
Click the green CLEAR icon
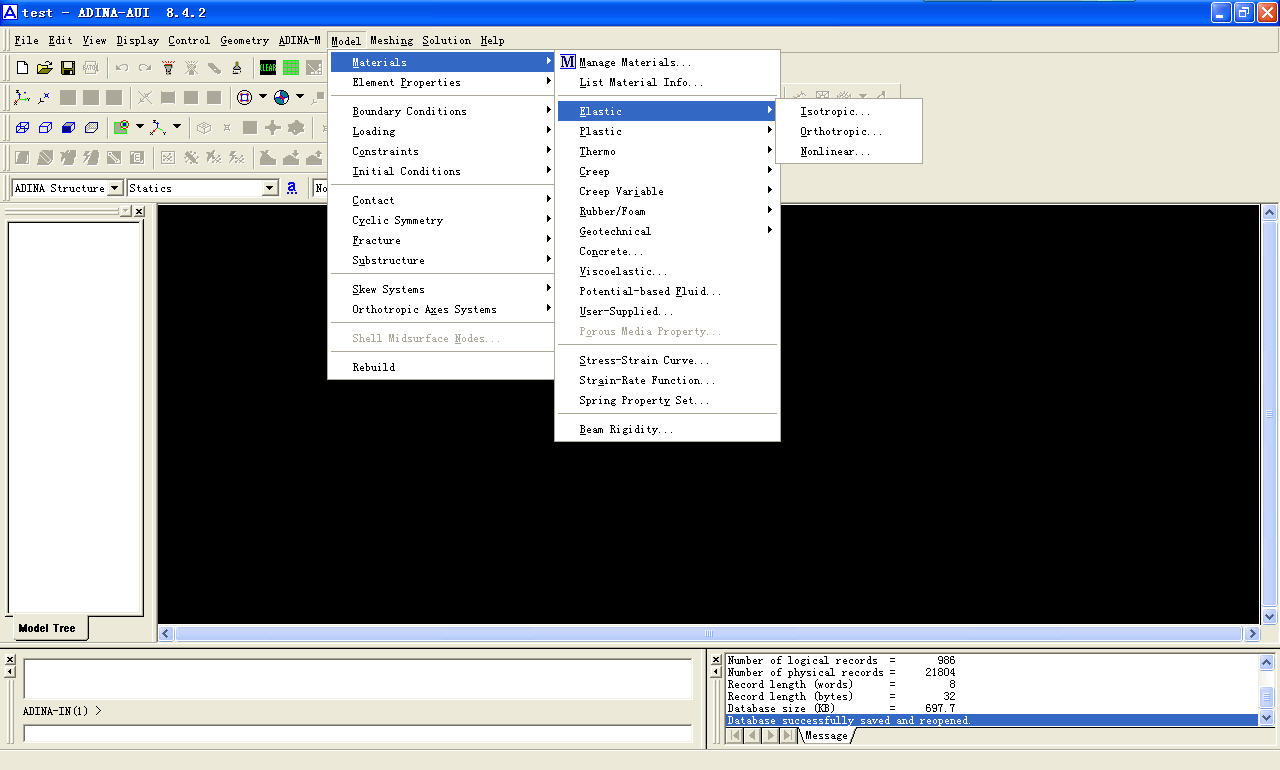click(x=268, y=68)
